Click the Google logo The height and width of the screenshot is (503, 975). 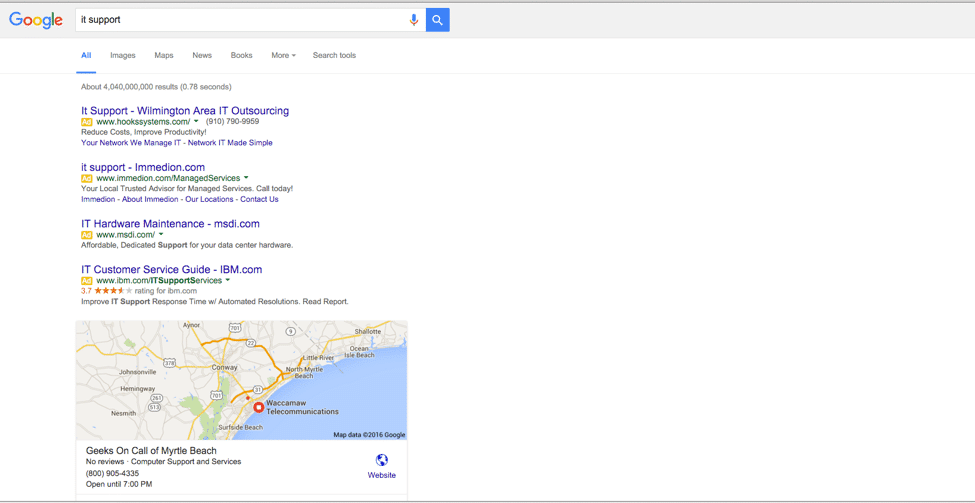(35, 20)
